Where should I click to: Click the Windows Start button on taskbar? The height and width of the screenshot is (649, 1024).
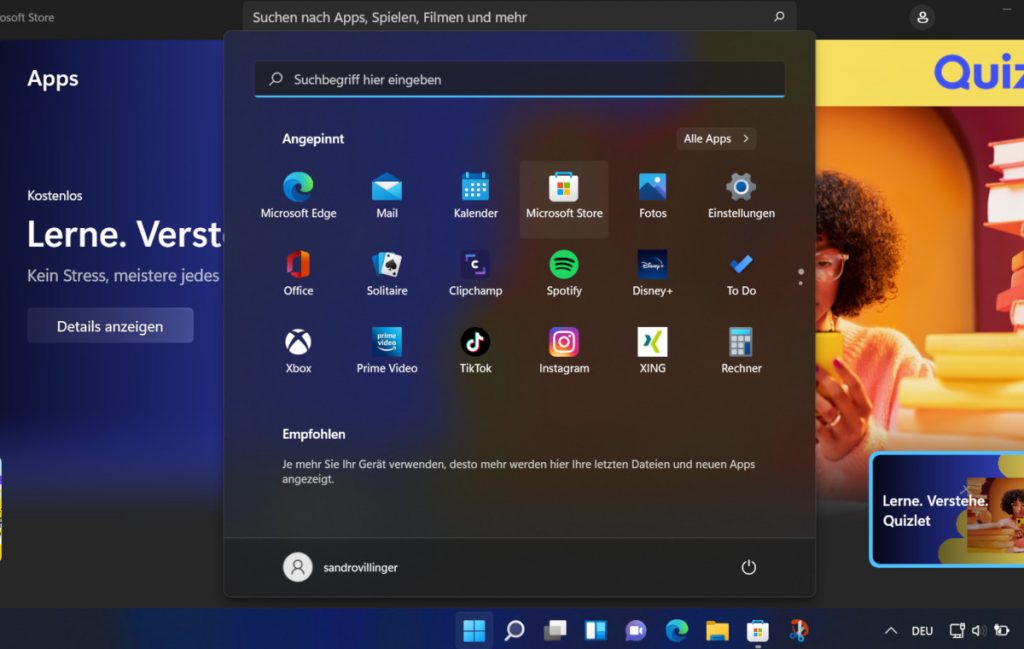pyautogui.click(x=473, y=630)
